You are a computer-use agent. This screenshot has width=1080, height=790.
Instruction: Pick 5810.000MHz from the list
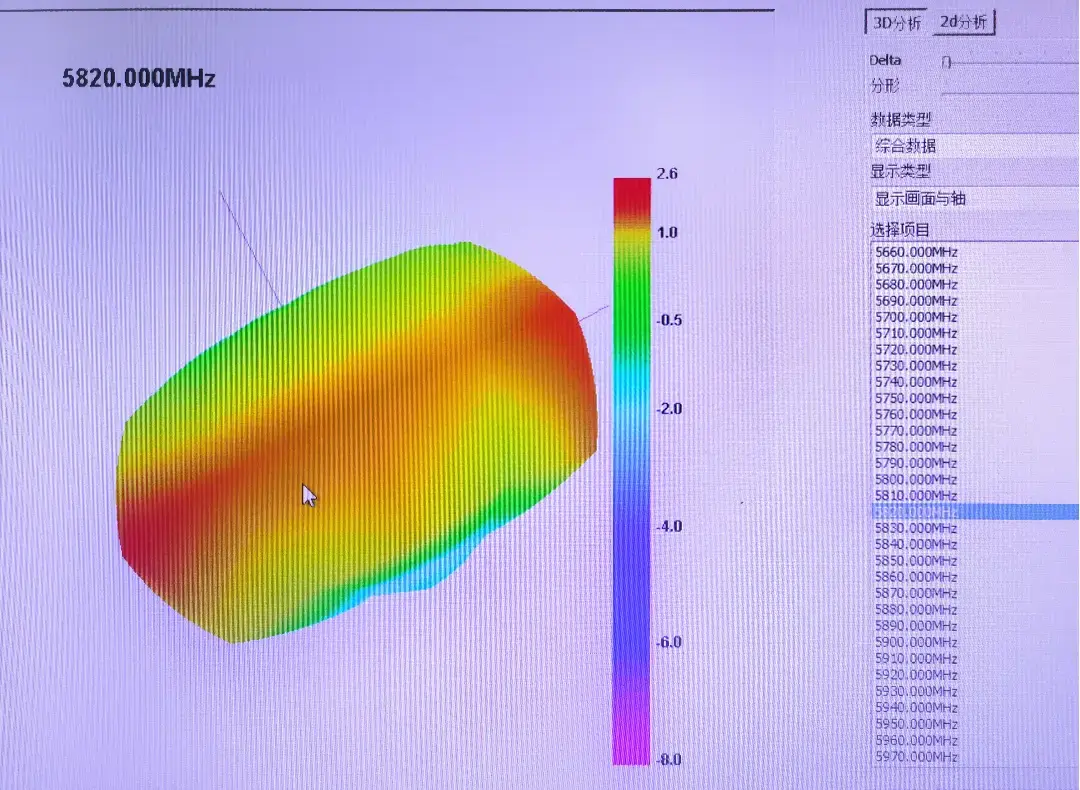point(916,496)
